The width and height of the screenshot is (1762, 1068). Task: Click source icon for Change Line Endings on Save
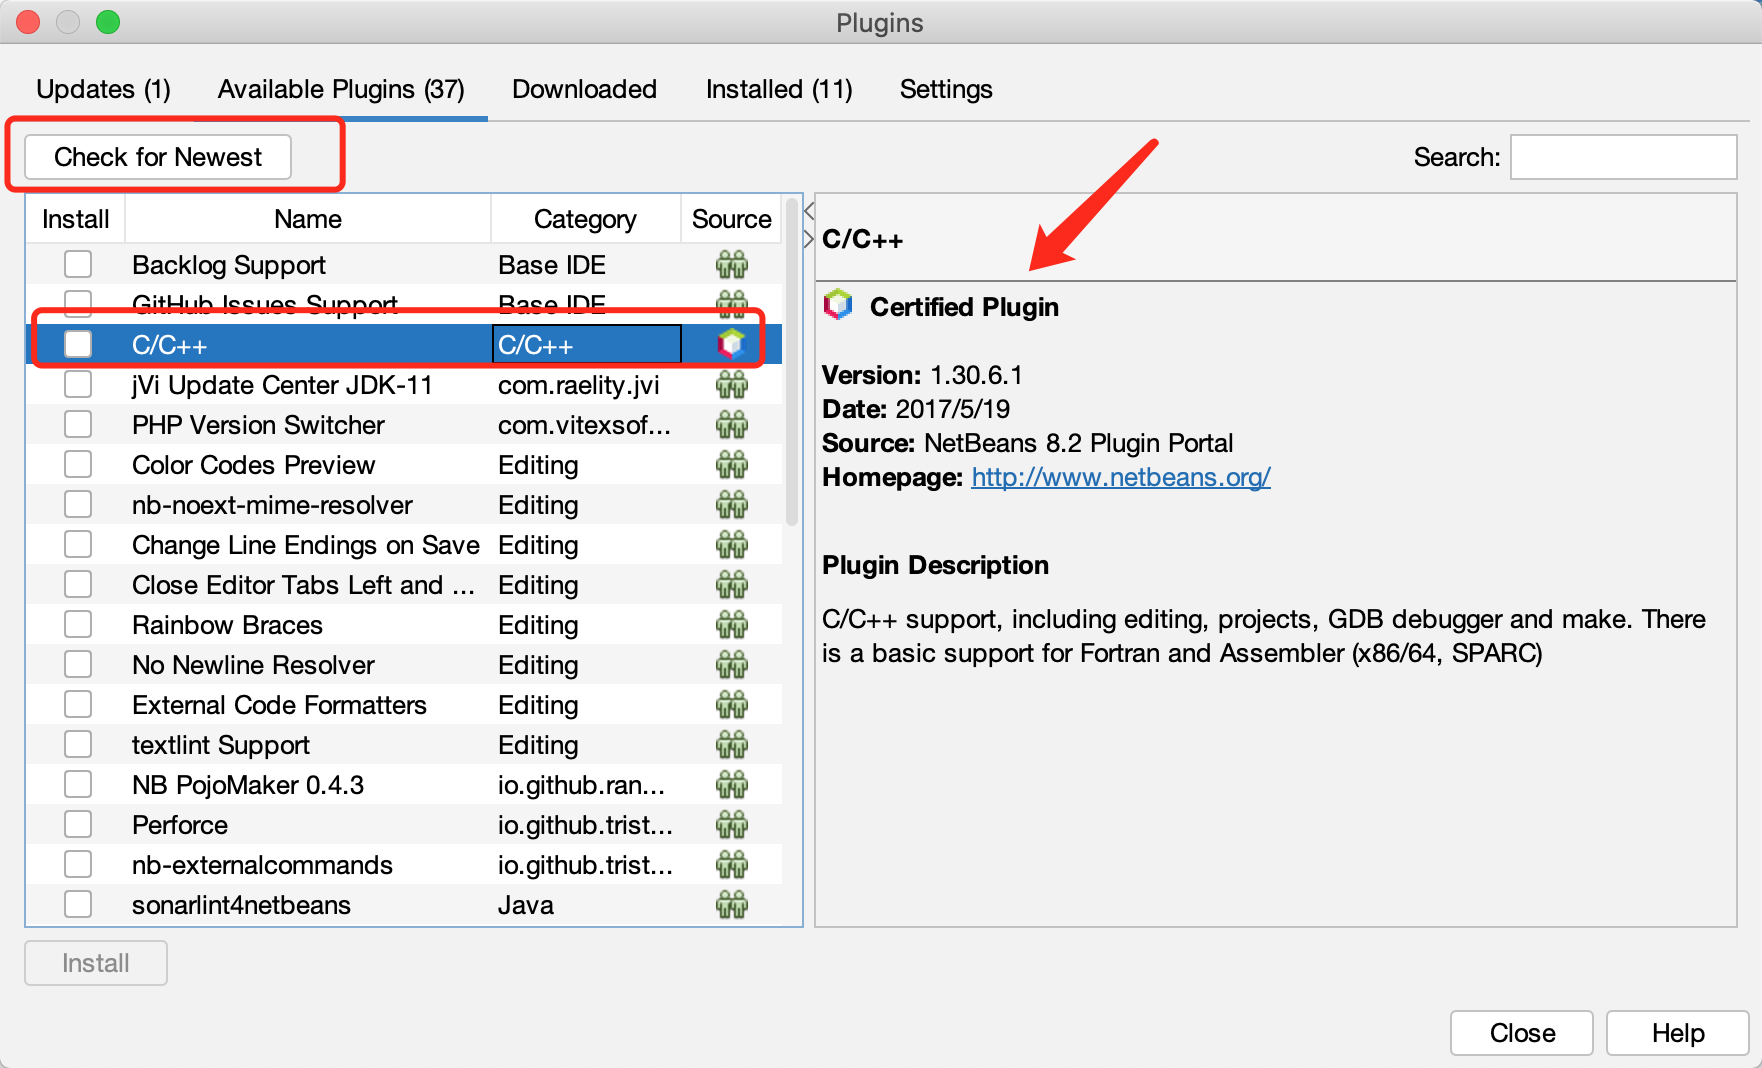pos(732,545)
